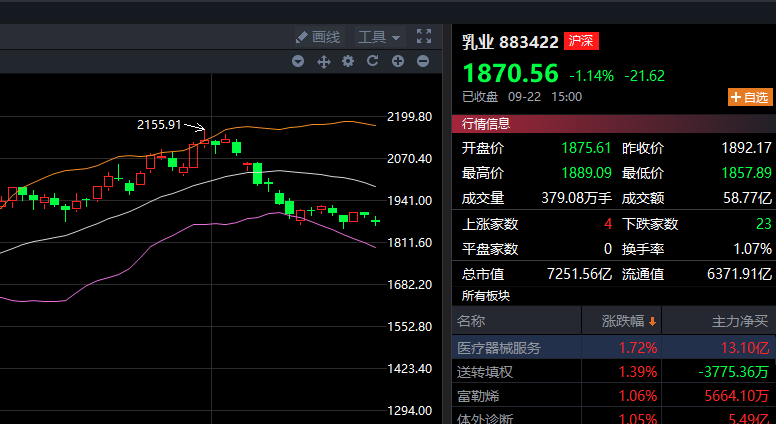Click the 下跌家数 value 23
This screenshot has height=424, width=776.
tap(764, 224)
